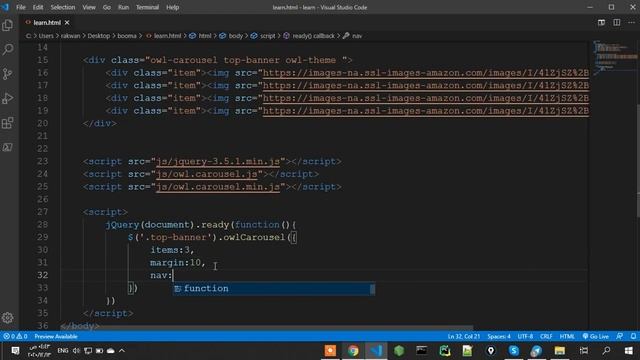Click the feedback icon in status bar

[620, 336]
